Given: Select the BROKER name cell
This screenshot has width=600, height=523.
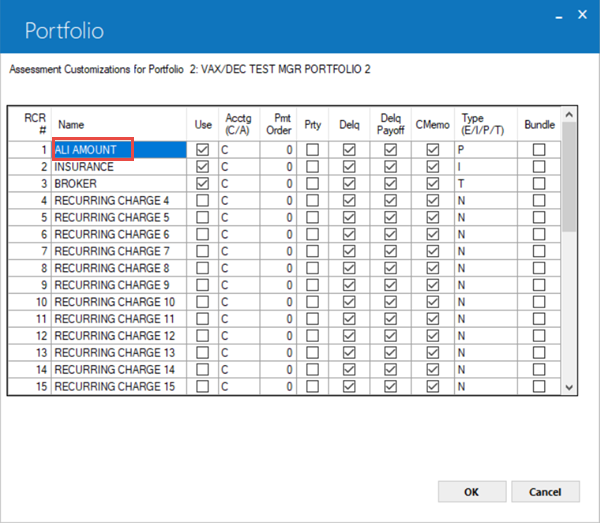Looking at the screenshot, I should (119, 183).
